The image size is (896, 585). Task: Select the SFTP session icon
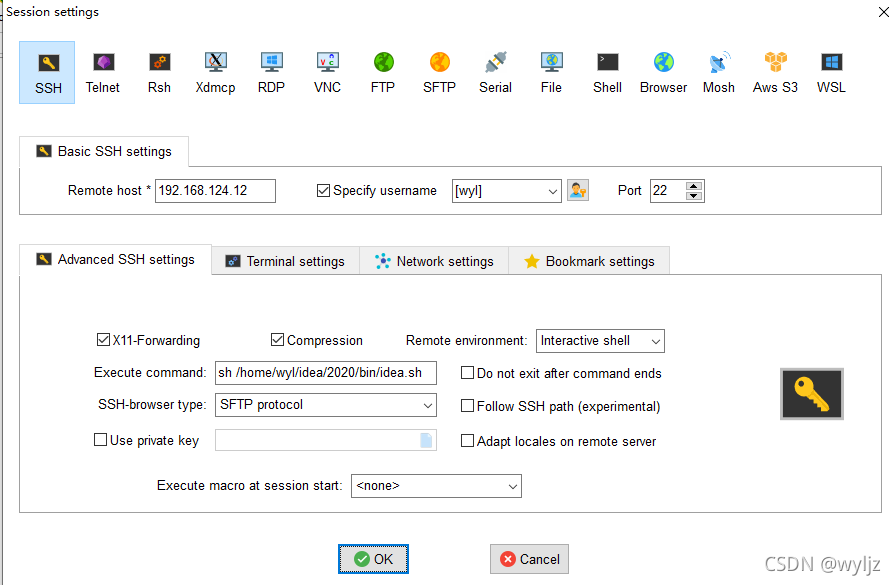(439, 73)
